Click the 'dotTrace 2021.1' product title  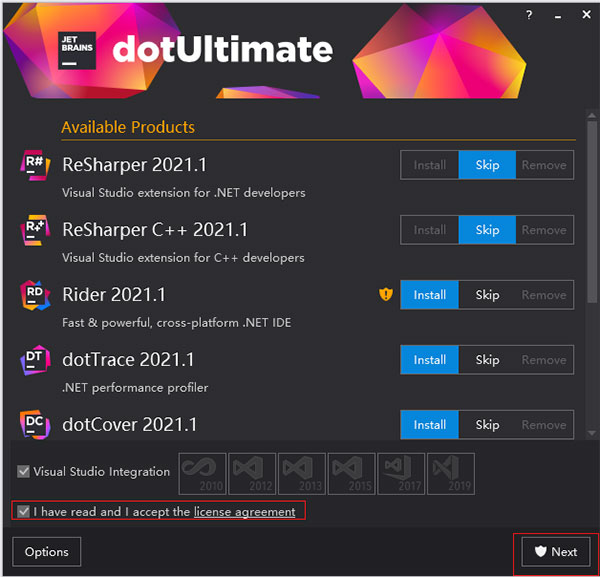(x=128, y=360)
